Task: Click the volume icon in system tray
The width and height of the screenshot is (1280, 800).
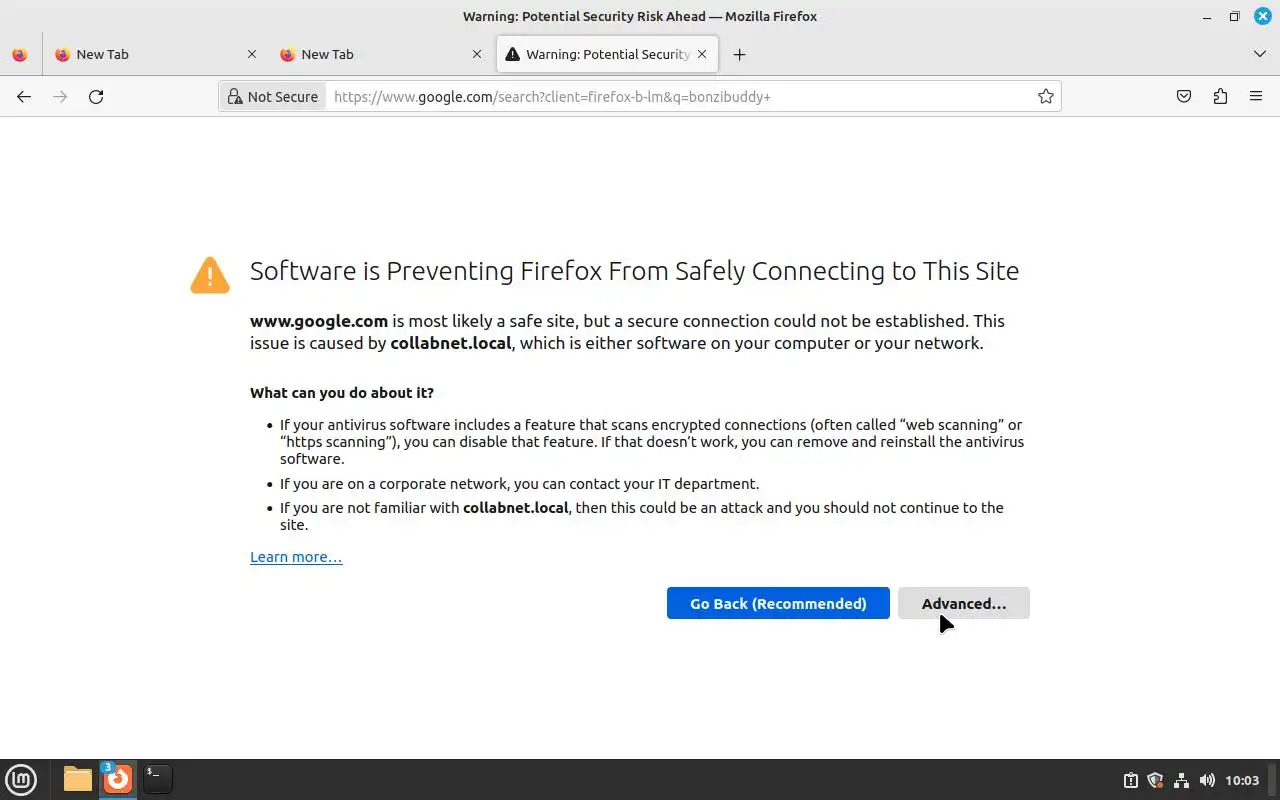Action: pos(1207,780)
